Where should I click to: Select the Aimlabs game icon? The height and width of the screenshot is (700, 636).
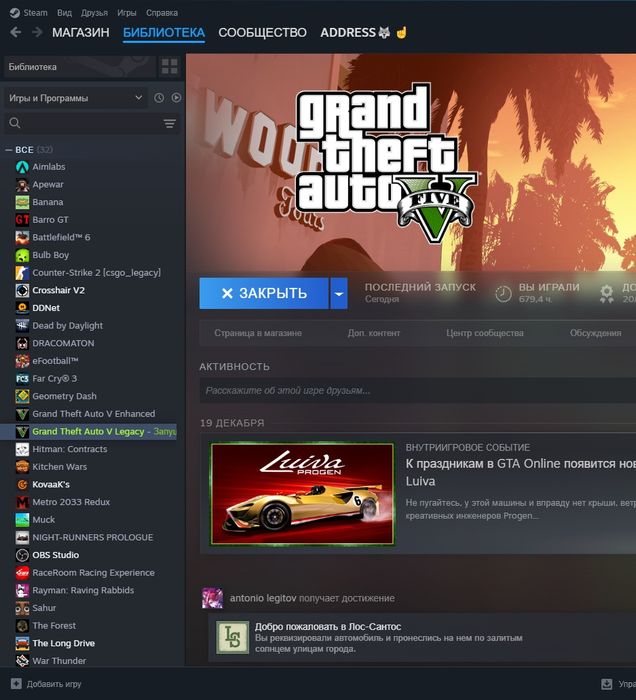coord(22,167)
